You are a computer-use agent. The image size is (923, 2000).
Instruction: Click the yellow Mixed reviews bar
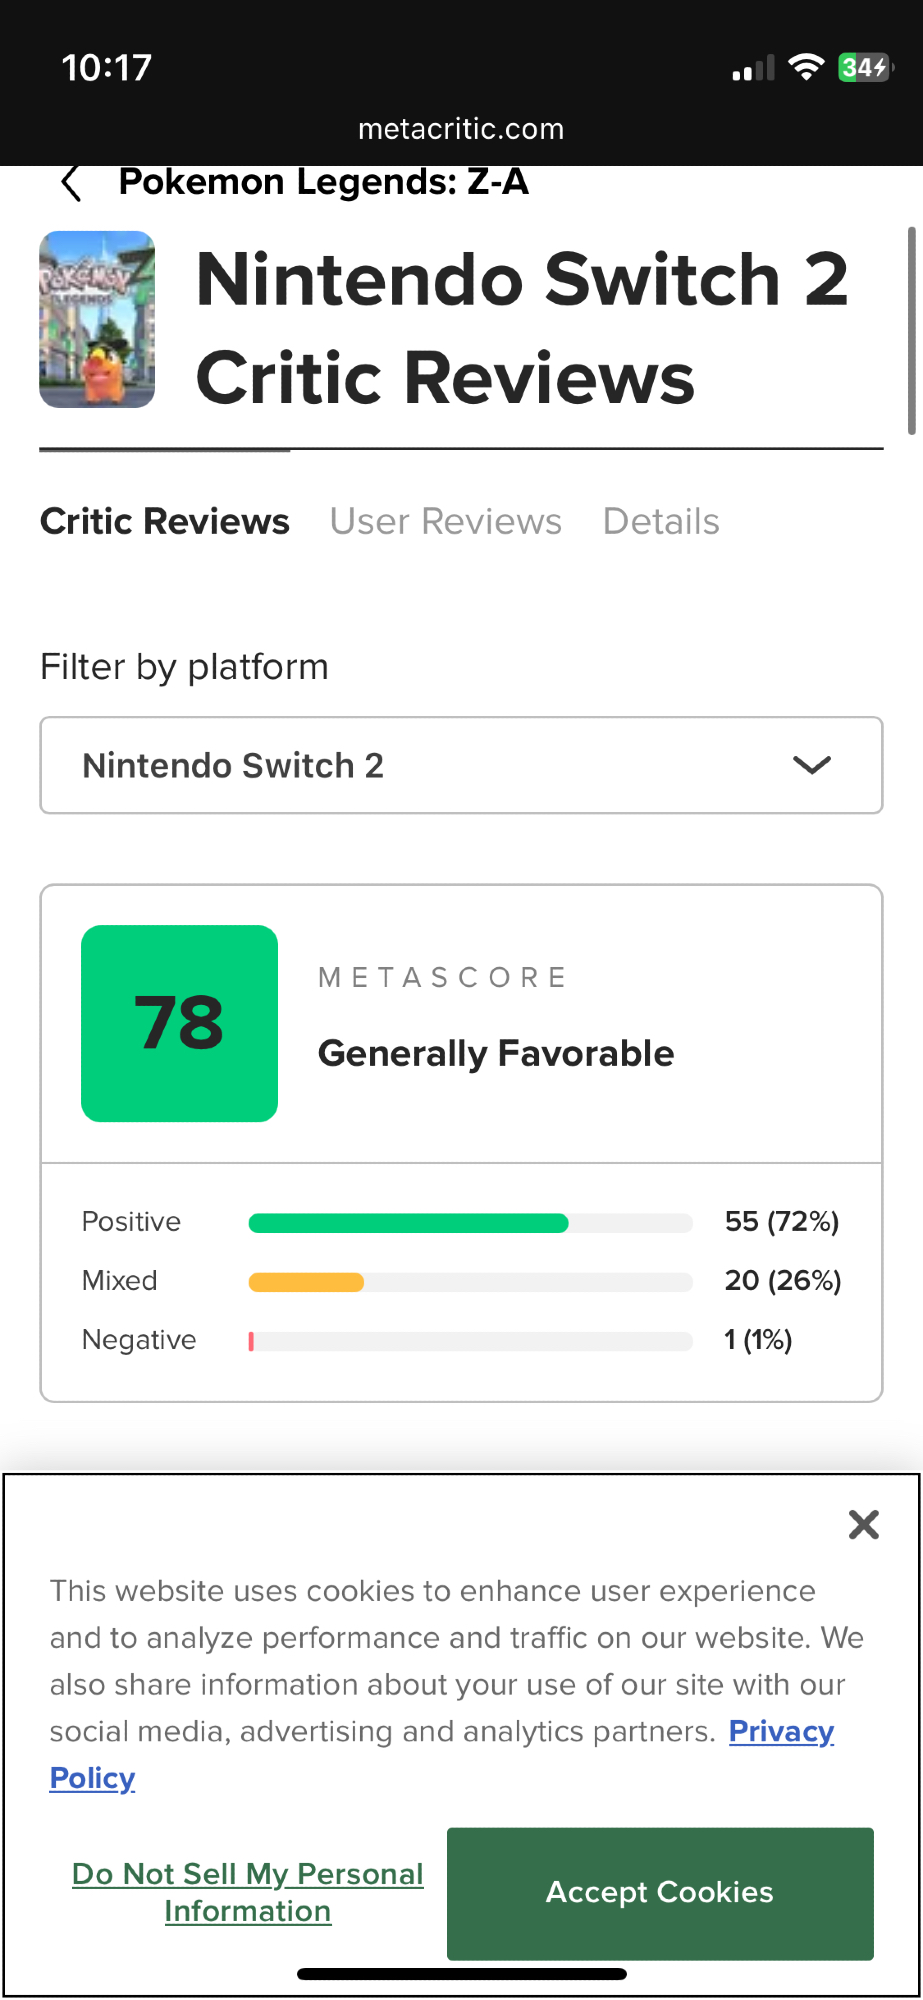point(306,1282)
